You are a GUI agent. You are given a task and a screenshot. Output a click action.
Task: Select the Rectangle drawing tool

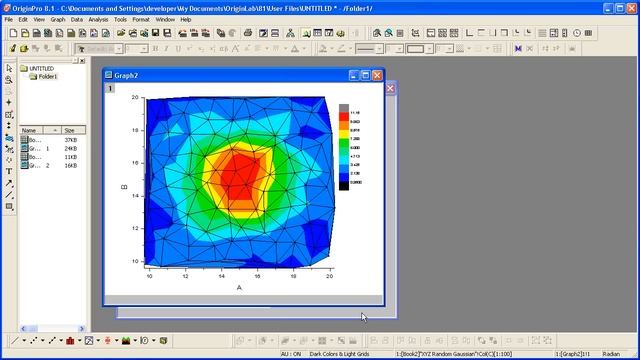pos(9,207)
